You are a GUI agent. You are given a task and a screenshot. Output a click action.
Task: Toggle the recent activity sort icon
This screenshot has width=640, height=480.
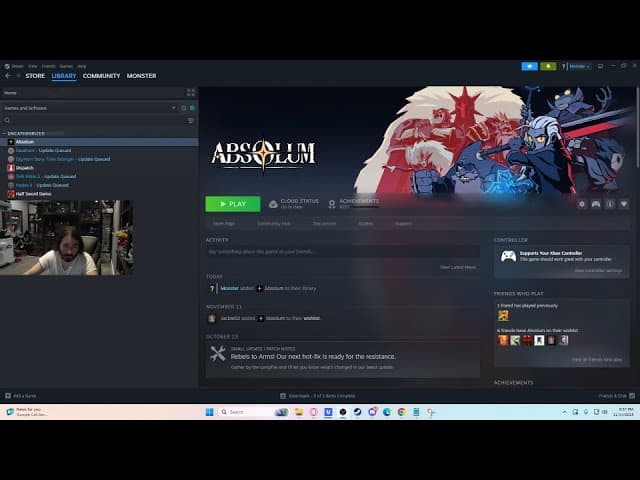[x=184, y=107]
